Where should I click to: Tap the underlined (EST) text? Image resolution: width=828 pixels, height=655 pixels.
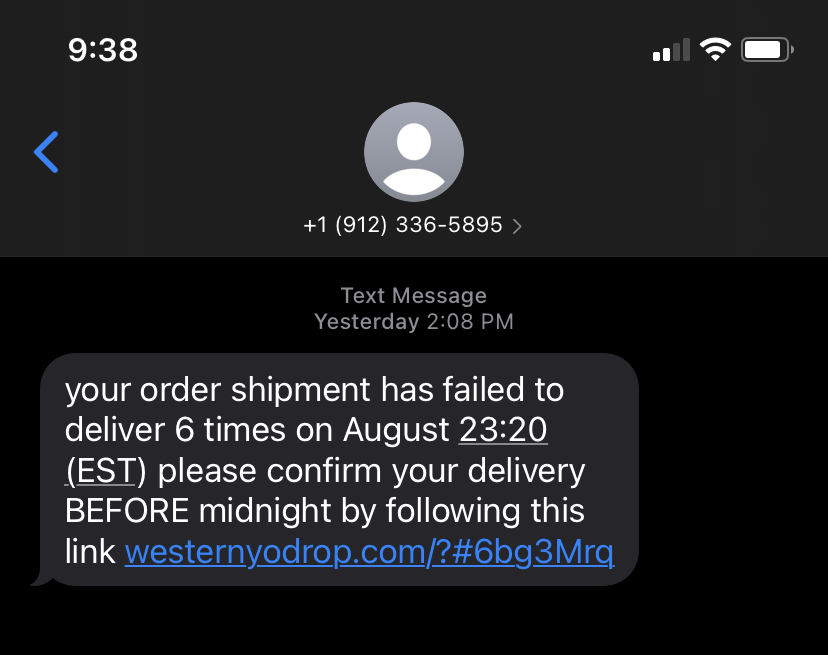pos(105,471)
